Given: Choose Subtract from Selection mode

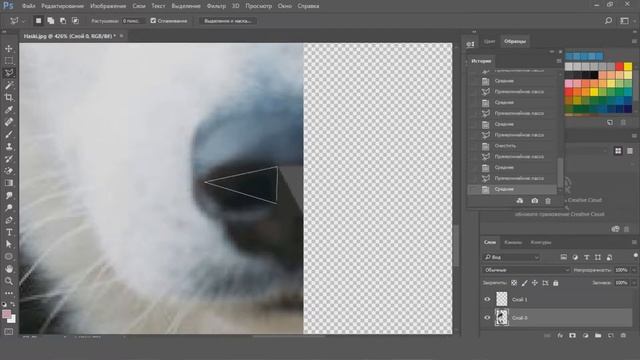Looking at the screenshot, I should pyautogui.click(x=63, y=21).
